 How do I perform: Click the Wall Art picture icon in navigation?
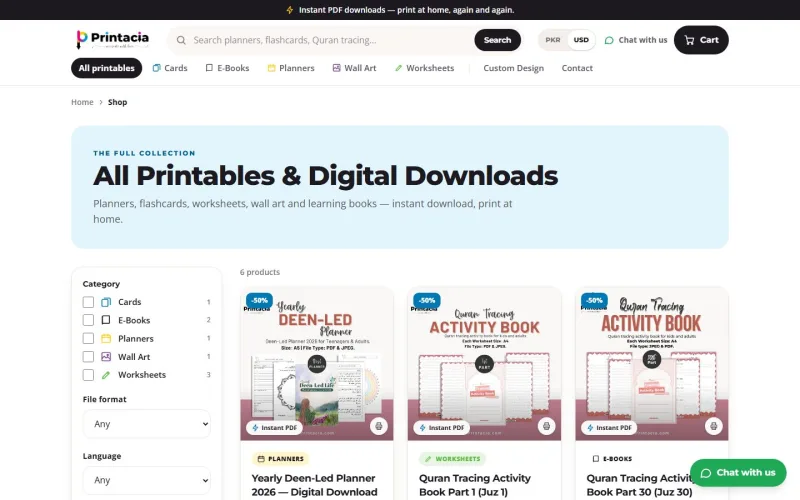[x=336, y=68]
